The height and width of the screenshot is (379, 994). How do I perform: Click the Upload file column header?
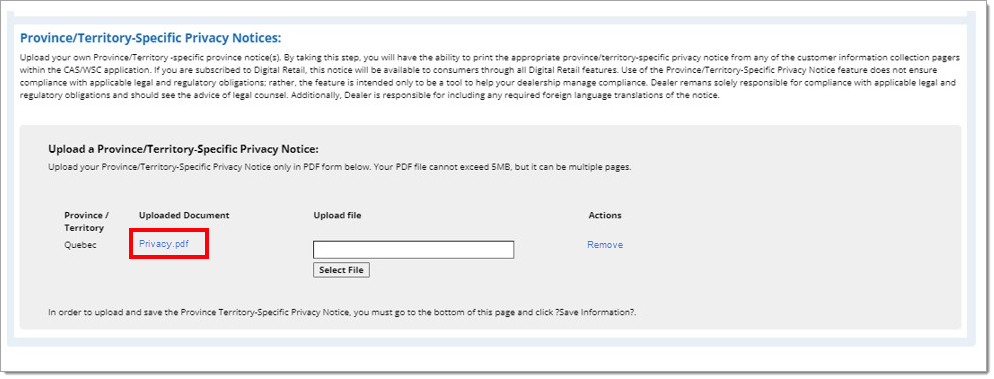337,215
